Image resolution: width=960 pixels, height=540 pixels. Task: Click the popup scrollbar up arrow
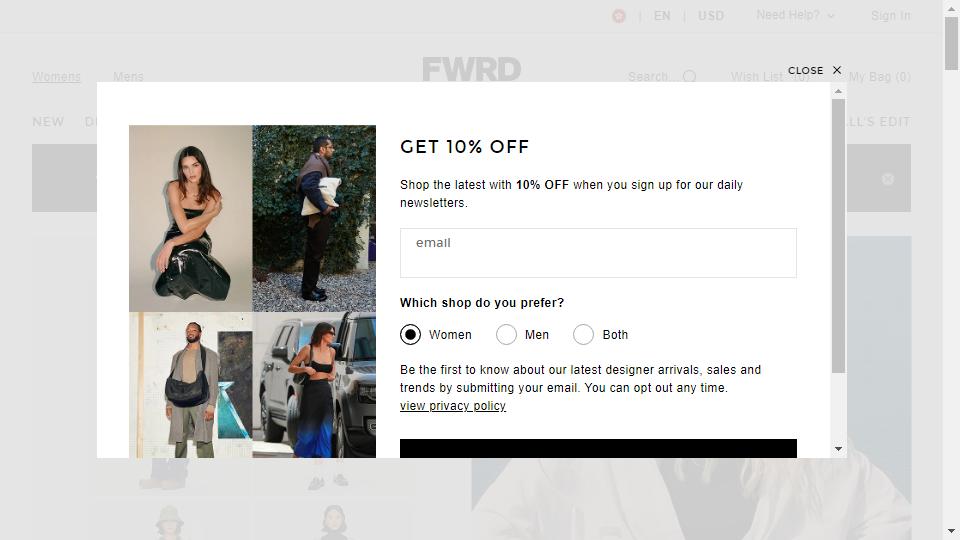pyautogui.click(x=838, y=91)
